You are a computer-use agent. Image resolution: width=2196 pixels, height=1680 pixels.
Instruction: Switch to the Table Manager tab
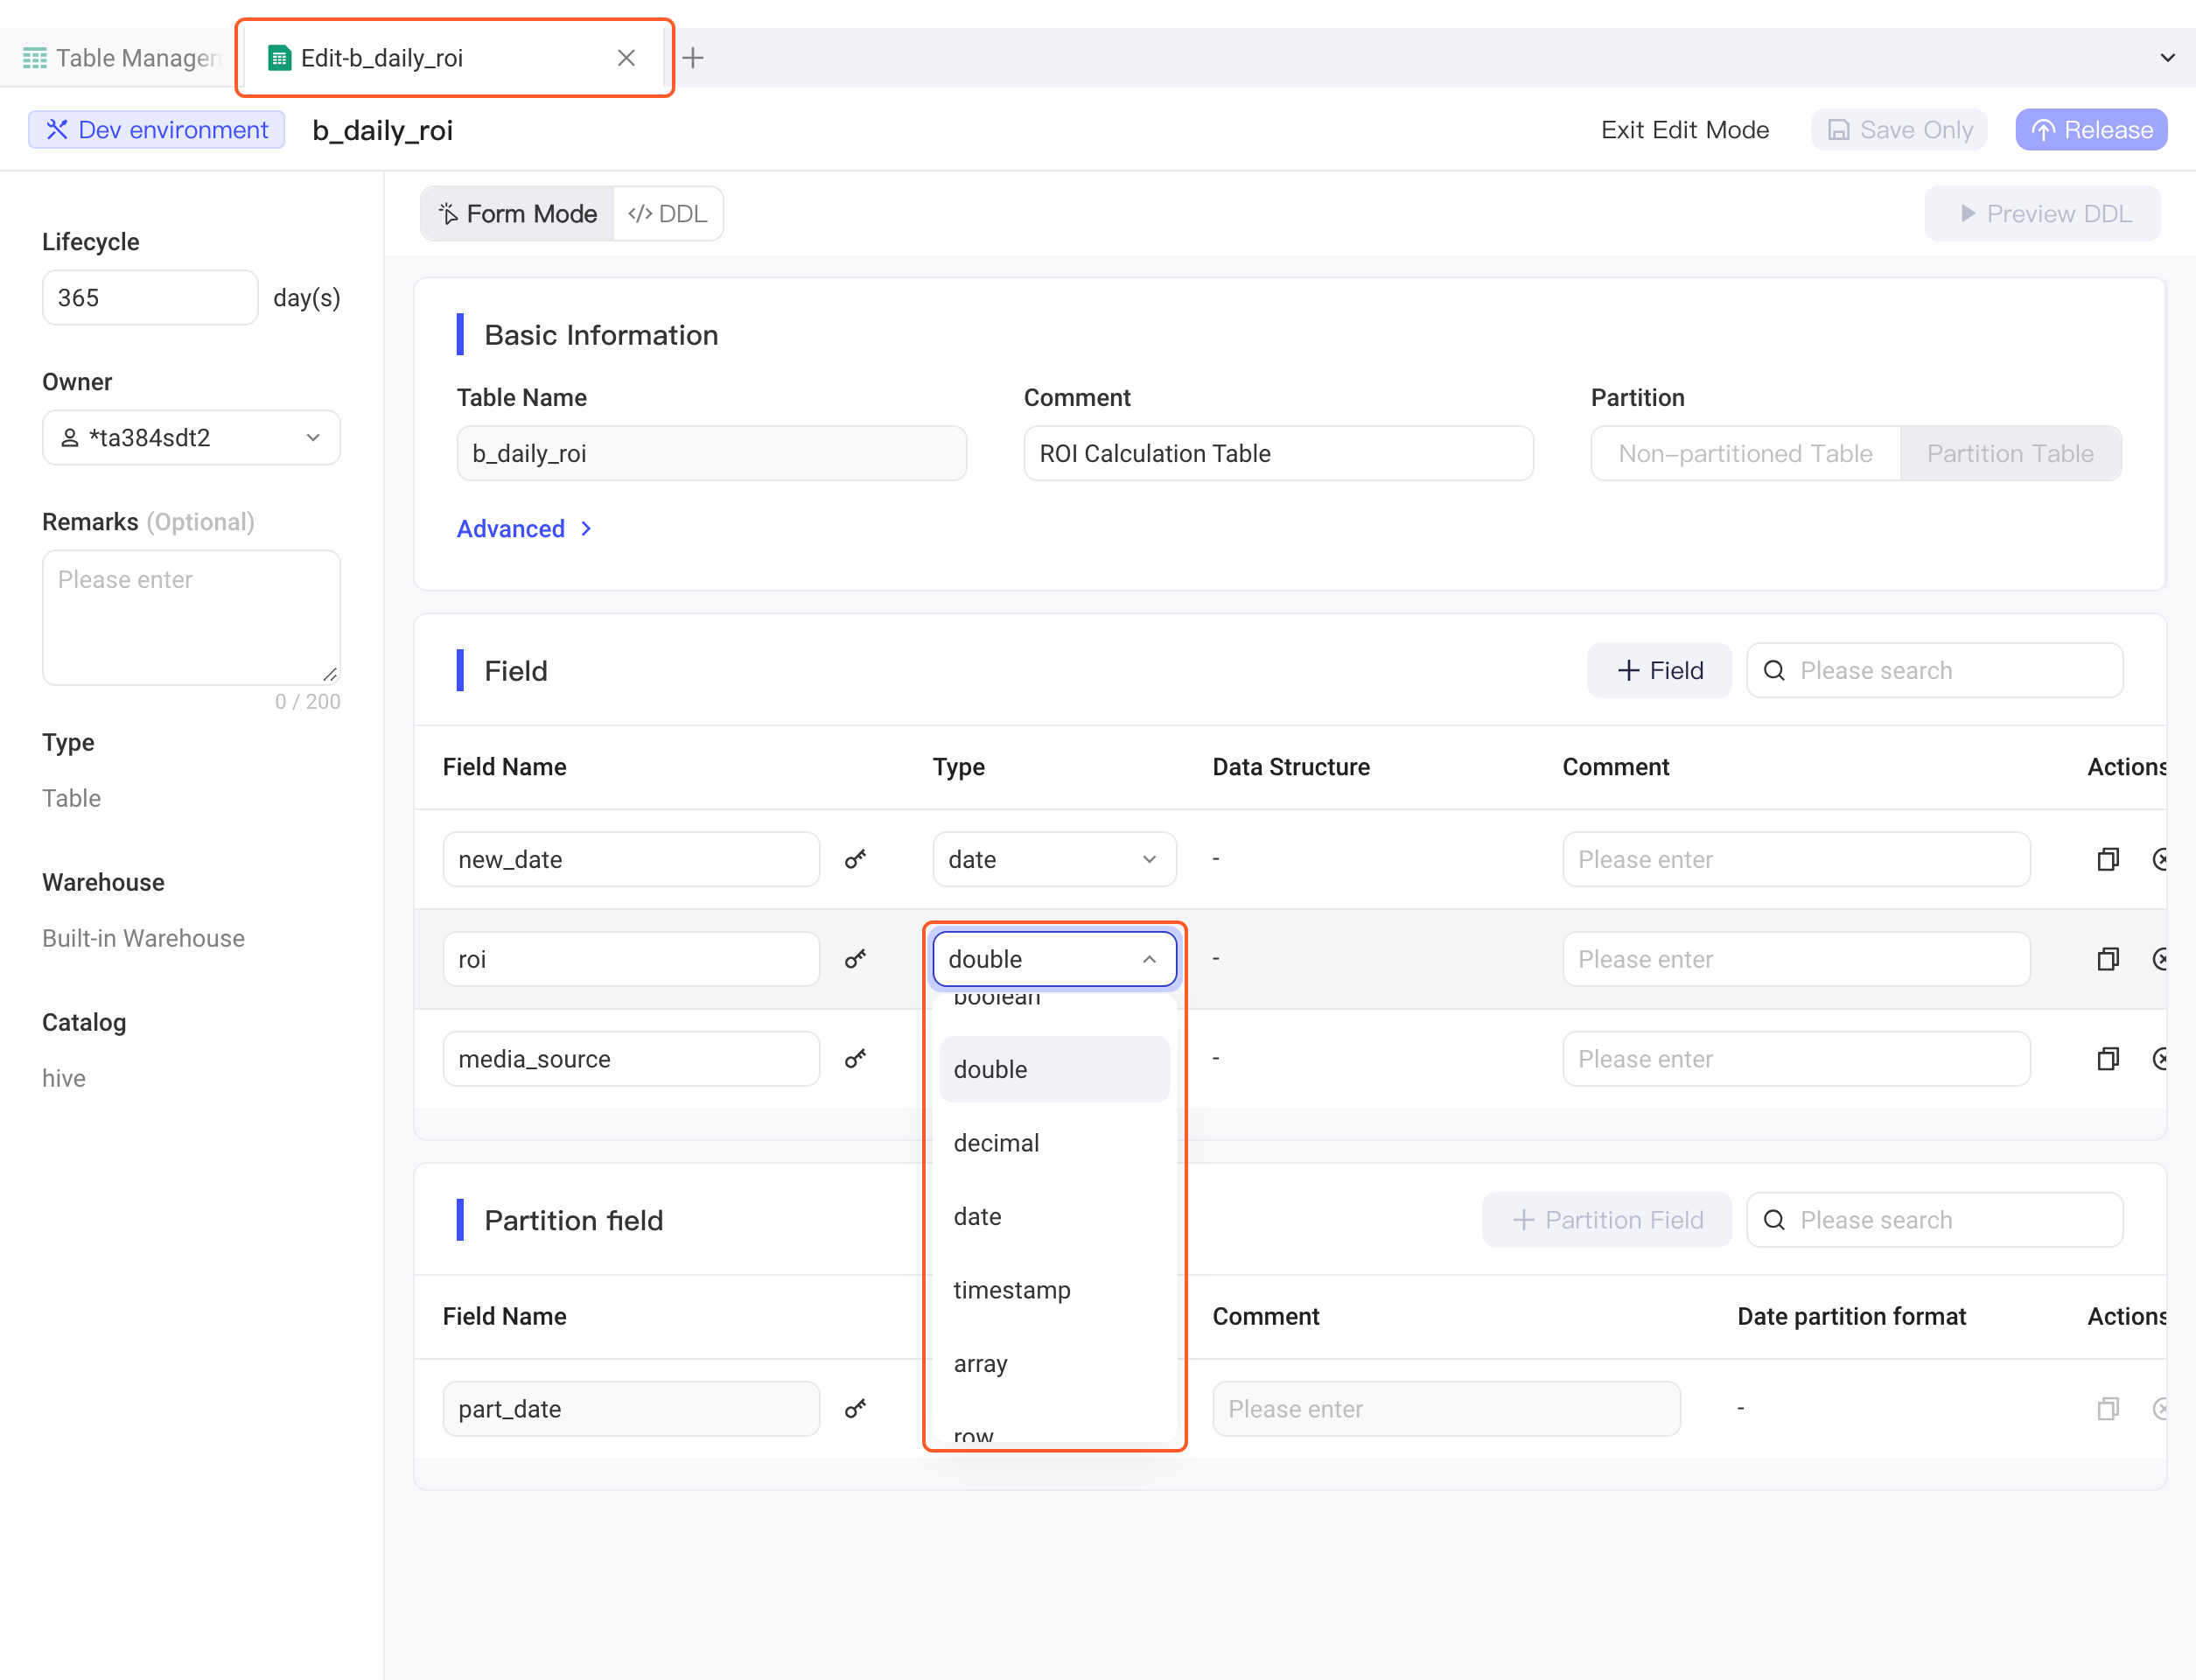pyautogui.click(x=120, y=58)
